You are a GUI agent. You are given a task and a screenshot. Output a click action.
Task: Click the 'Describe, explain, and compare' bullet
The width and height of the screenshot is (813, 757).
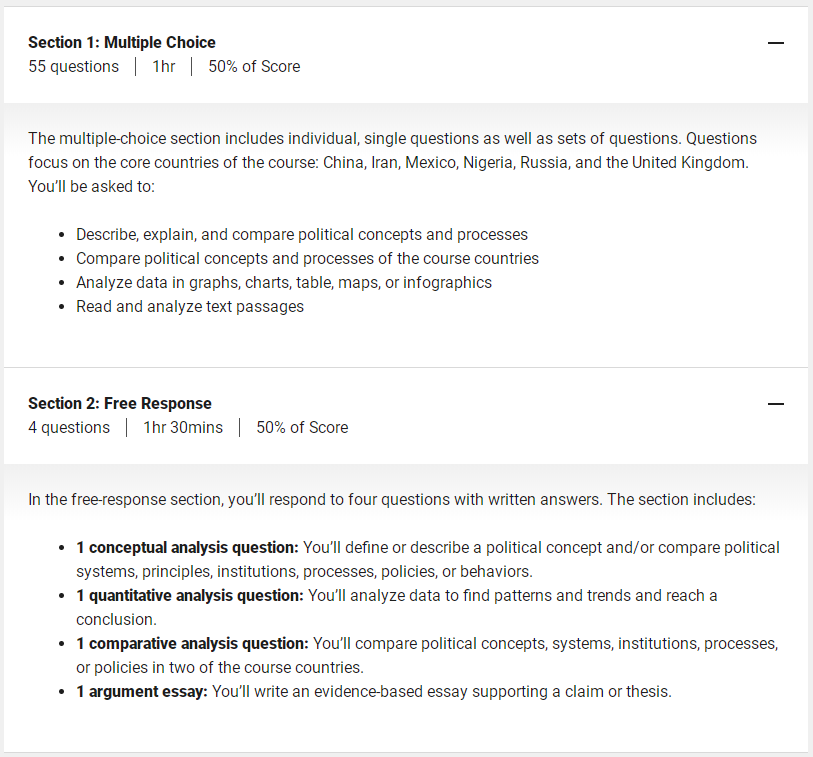click(302, 234)
